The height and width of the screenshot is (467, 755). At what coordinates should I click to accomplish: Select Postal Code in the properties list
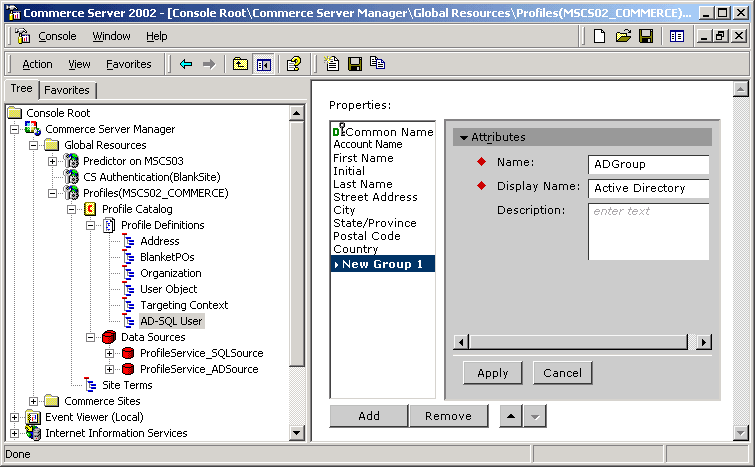[x=366, y=236]
